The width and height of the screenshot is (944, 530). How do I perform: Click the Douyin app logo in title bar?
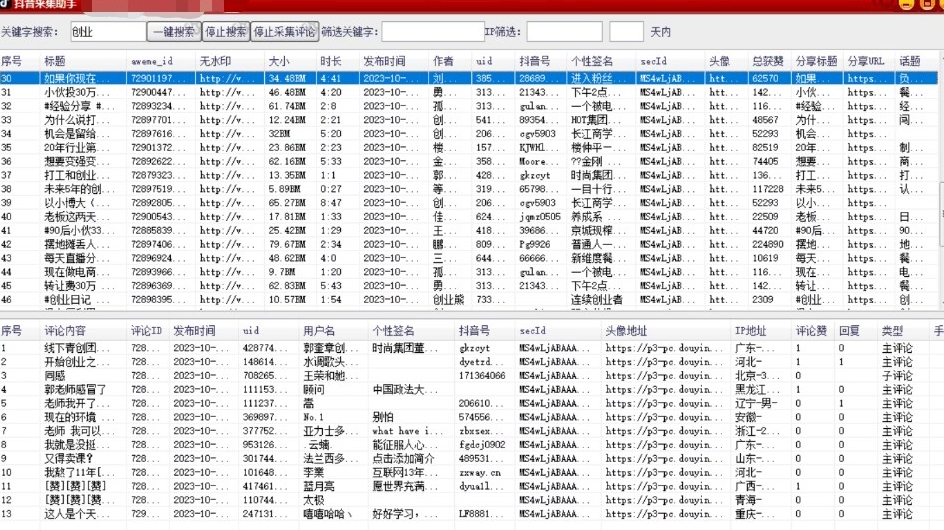point(5,5)
